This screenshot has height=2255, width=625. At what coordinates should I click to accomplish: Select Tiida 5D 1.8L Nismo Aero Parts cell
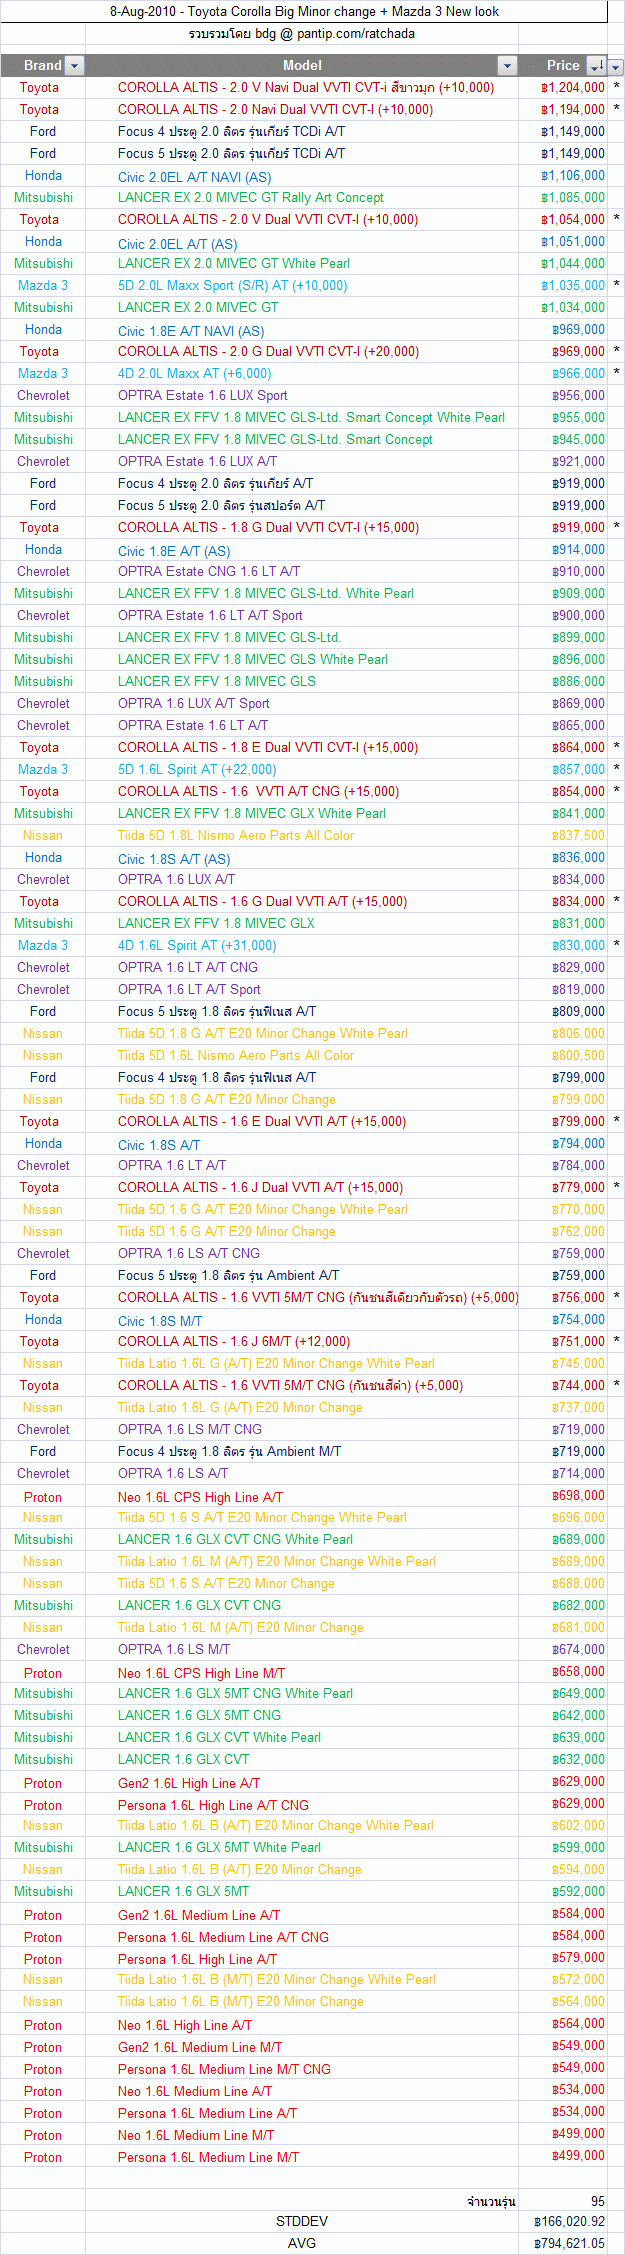[x=235, y=836]
